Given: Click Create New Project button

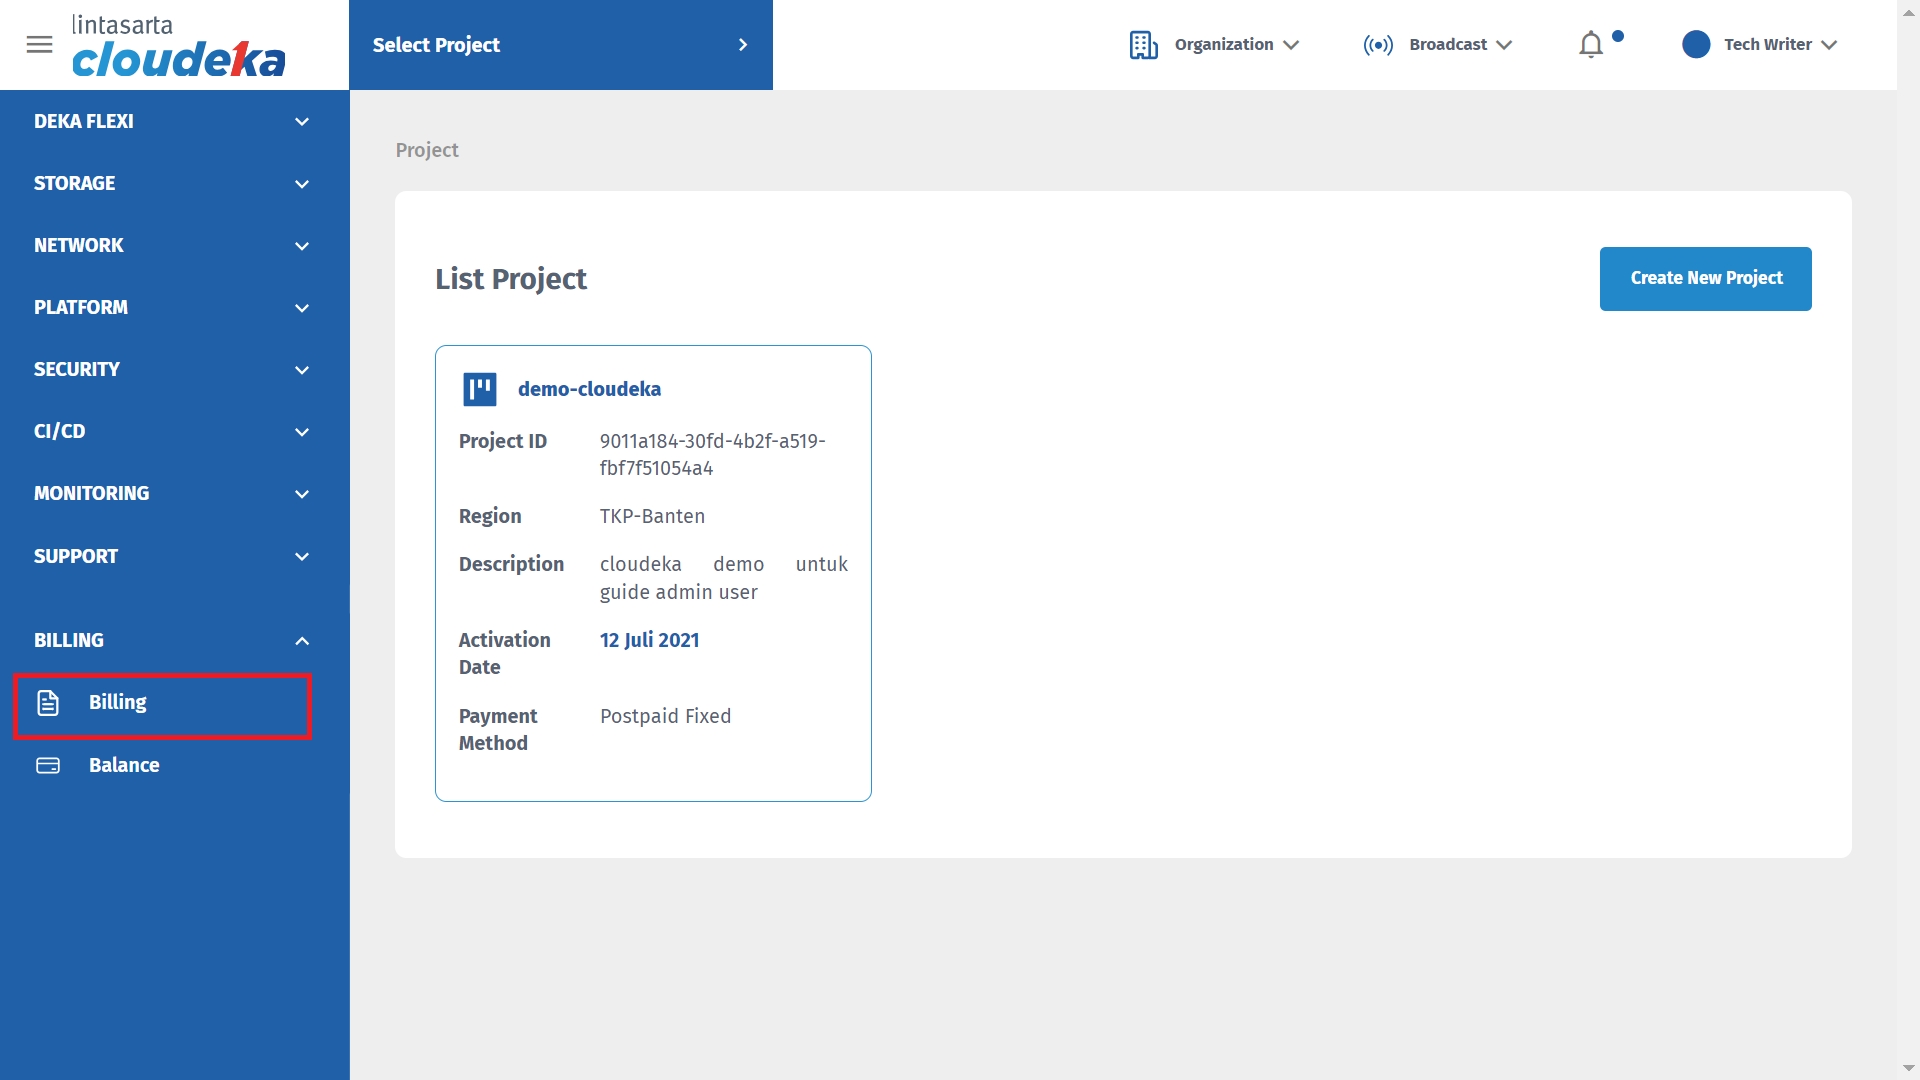Looking at the screenshot, I should tap(1705, 279).
